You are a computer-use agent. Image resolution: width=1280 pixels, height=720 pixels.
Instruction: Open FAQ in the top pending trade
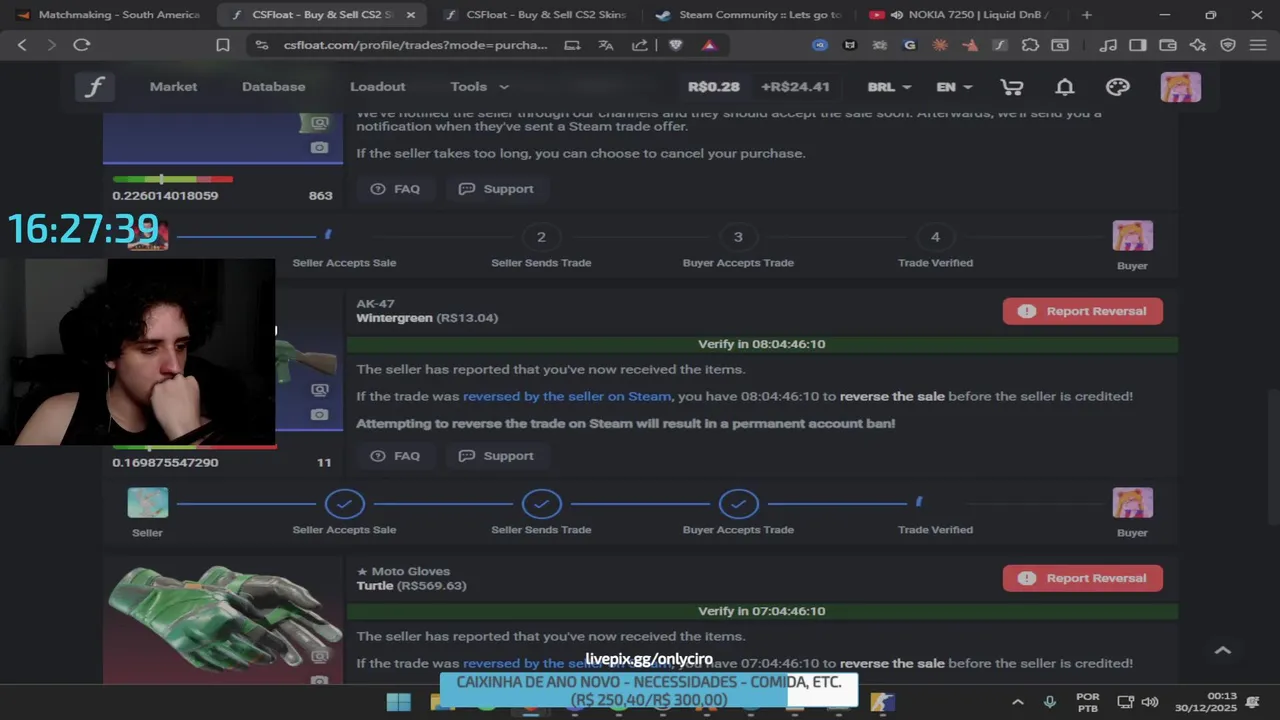[x=395, y=189]
